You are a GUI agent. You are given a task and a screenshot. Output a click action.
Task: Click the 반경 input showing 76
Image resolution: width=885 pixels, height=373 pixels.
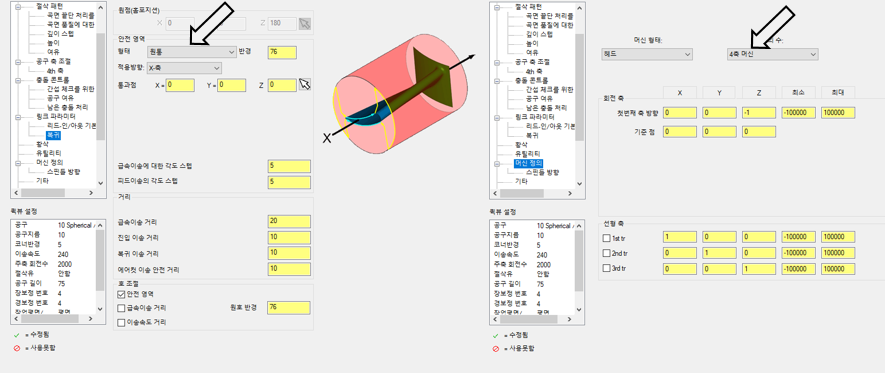[x=282, y=52]
